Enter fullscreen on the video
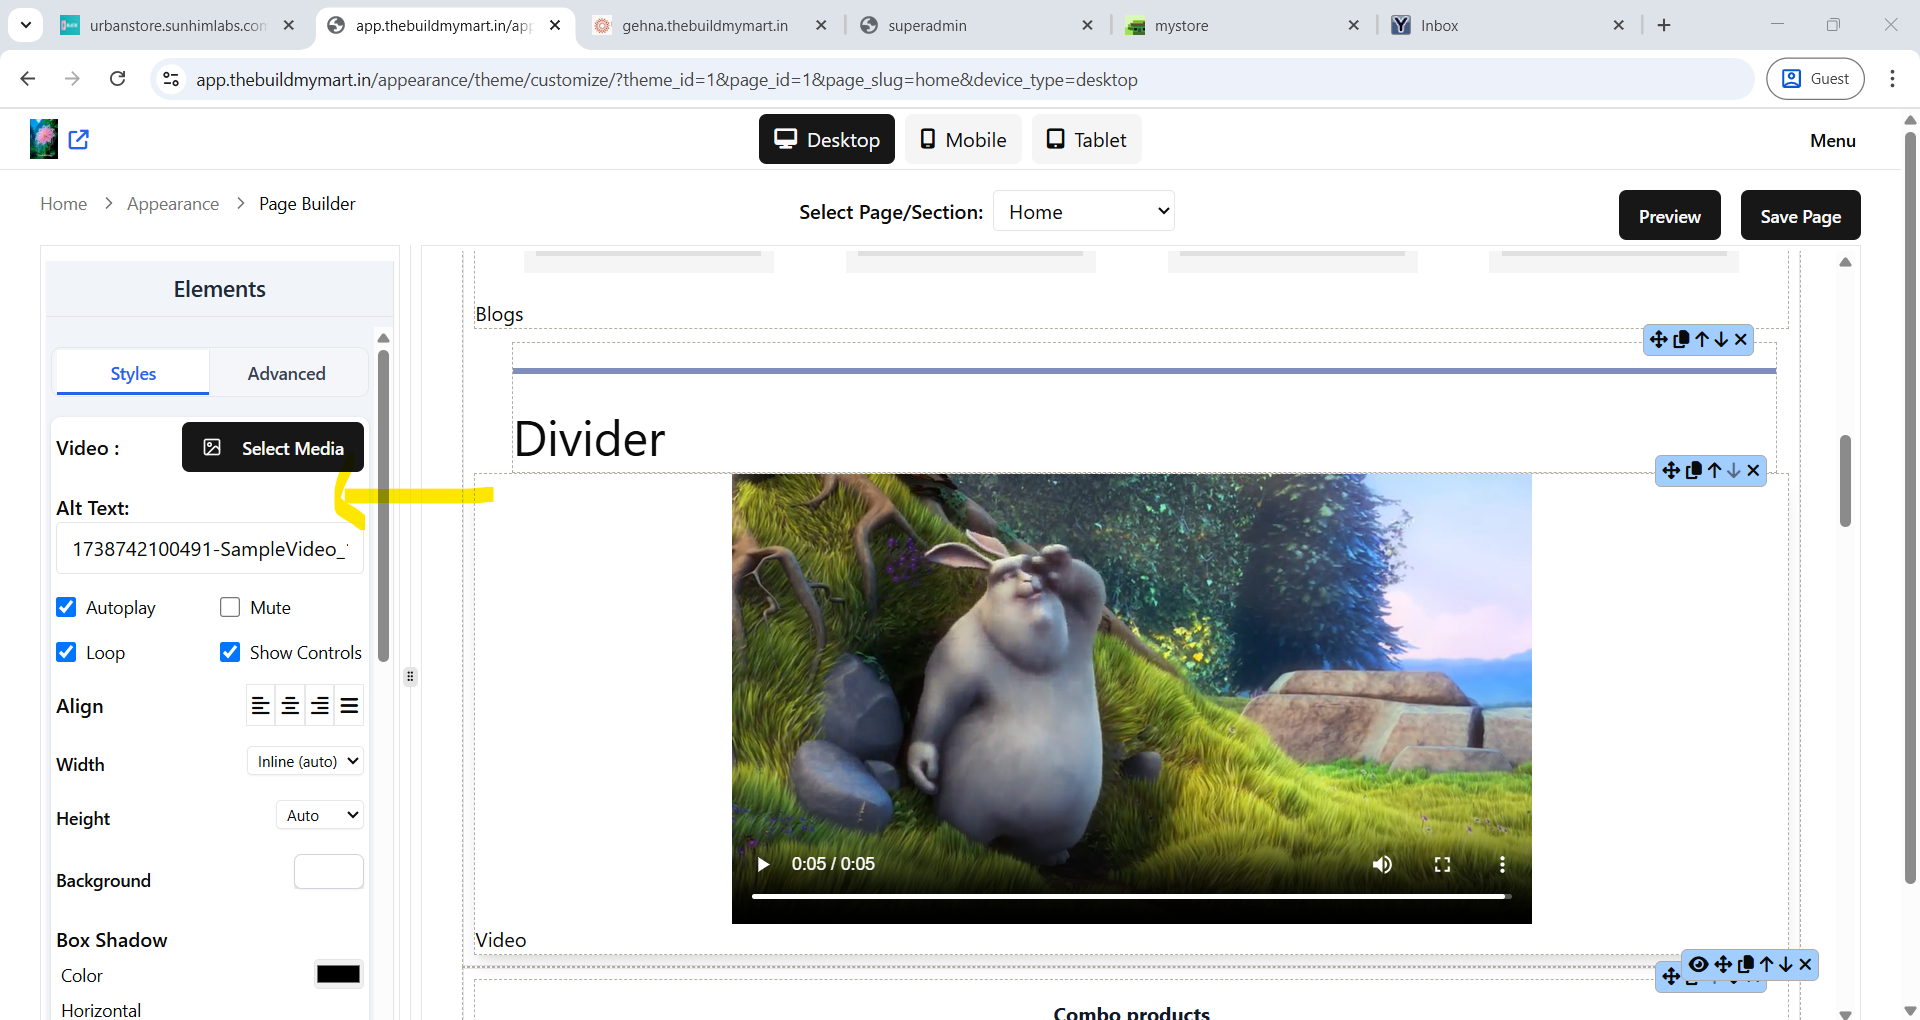This screenshot has width=1920, height=1020. pyautogui.click(x=1442, y=864)
